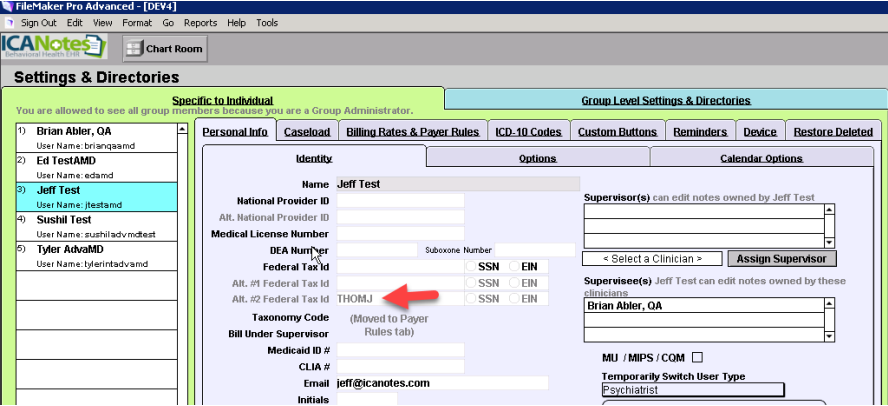The image size is (888, 406).
Task: Click the Assign Supervisor button
Action: (x=781, y=259)
